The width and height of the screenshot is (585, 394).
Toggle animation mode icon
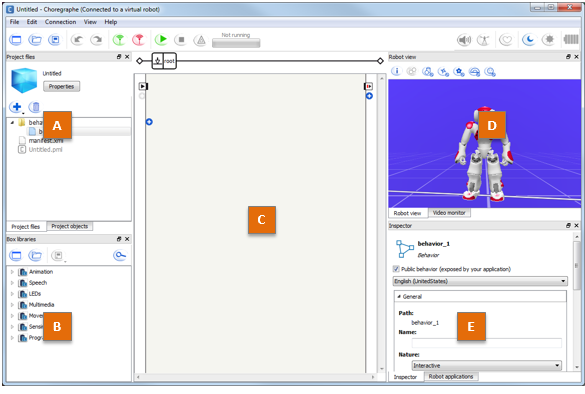(483, 40)
